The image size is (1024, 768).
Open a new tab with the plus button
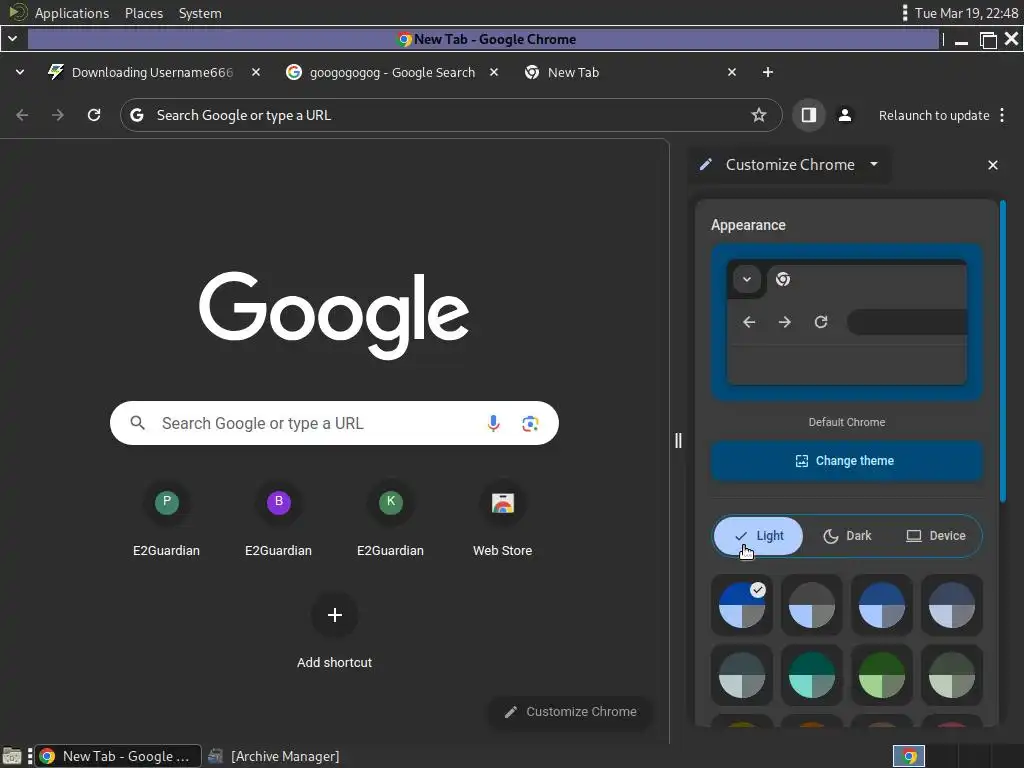click(x=768, y=72)
